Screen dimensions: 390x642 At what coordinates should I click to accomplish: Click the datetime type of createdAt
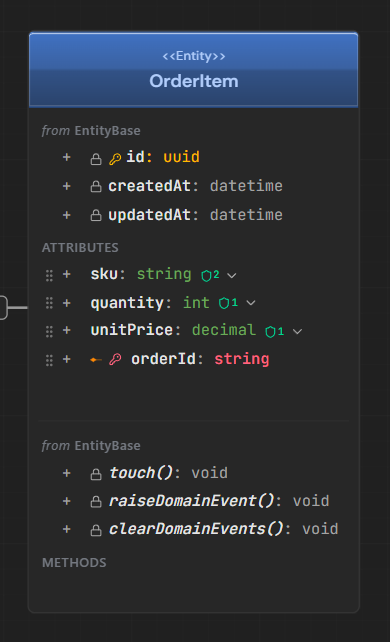pyautogui.click(x=246, y=186)
